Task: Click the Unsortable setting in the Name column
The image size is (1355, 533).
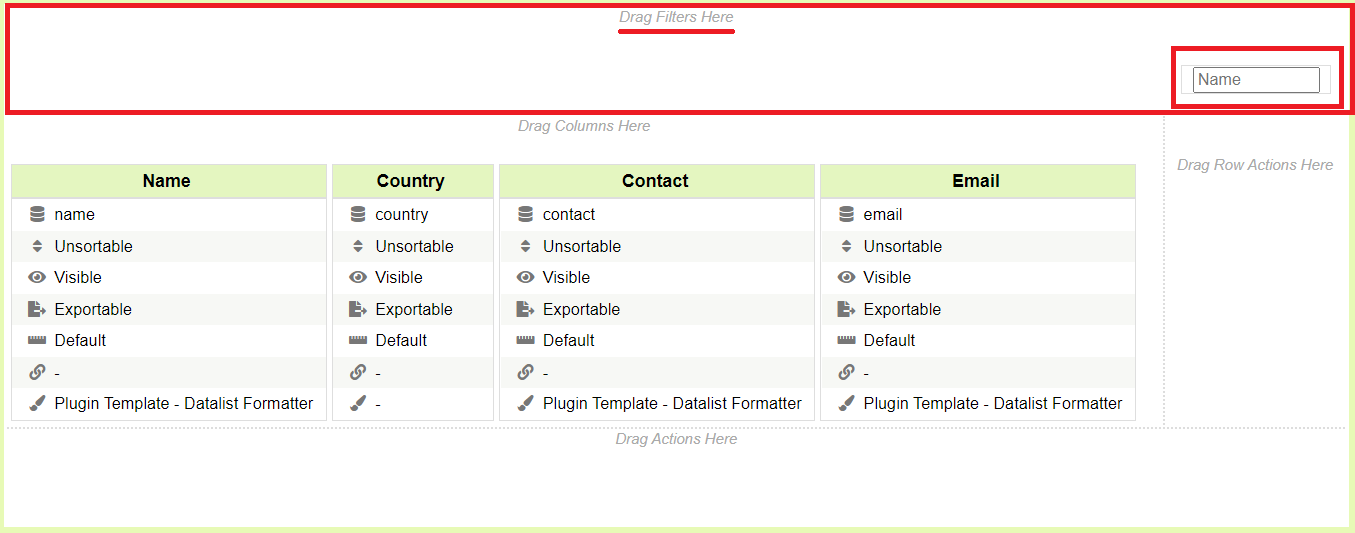Action: [x=93, y=246]
